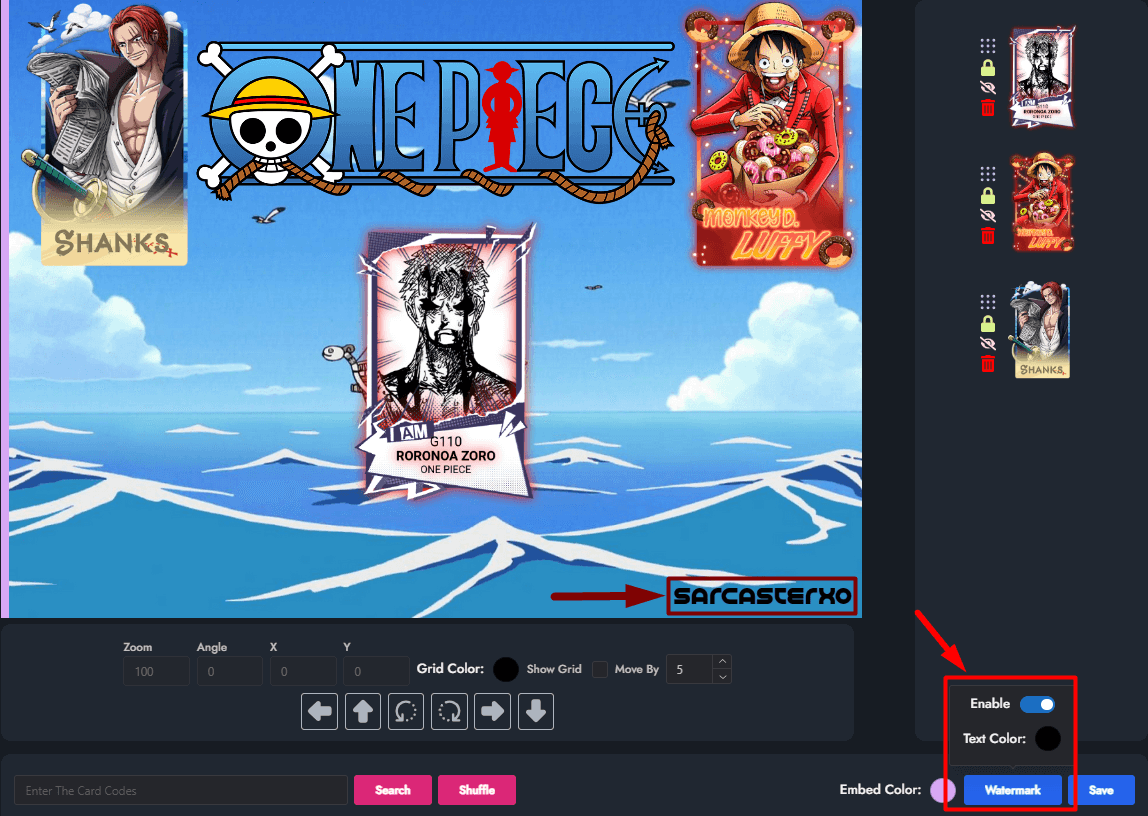Enable the Show Grid checkbox
This screenshot has height=816, width=1148.
(600, 669)
